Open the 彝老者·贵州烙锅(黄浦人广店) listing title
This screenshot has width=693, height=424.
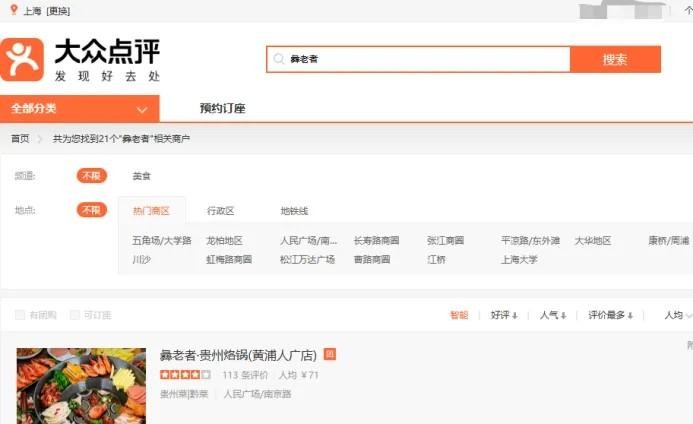click(238, 355)
